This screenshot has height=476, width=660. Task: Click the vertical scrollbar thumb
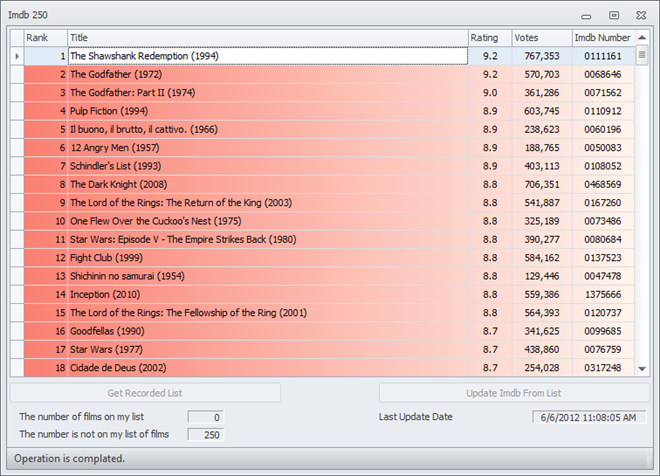(642, 55)
